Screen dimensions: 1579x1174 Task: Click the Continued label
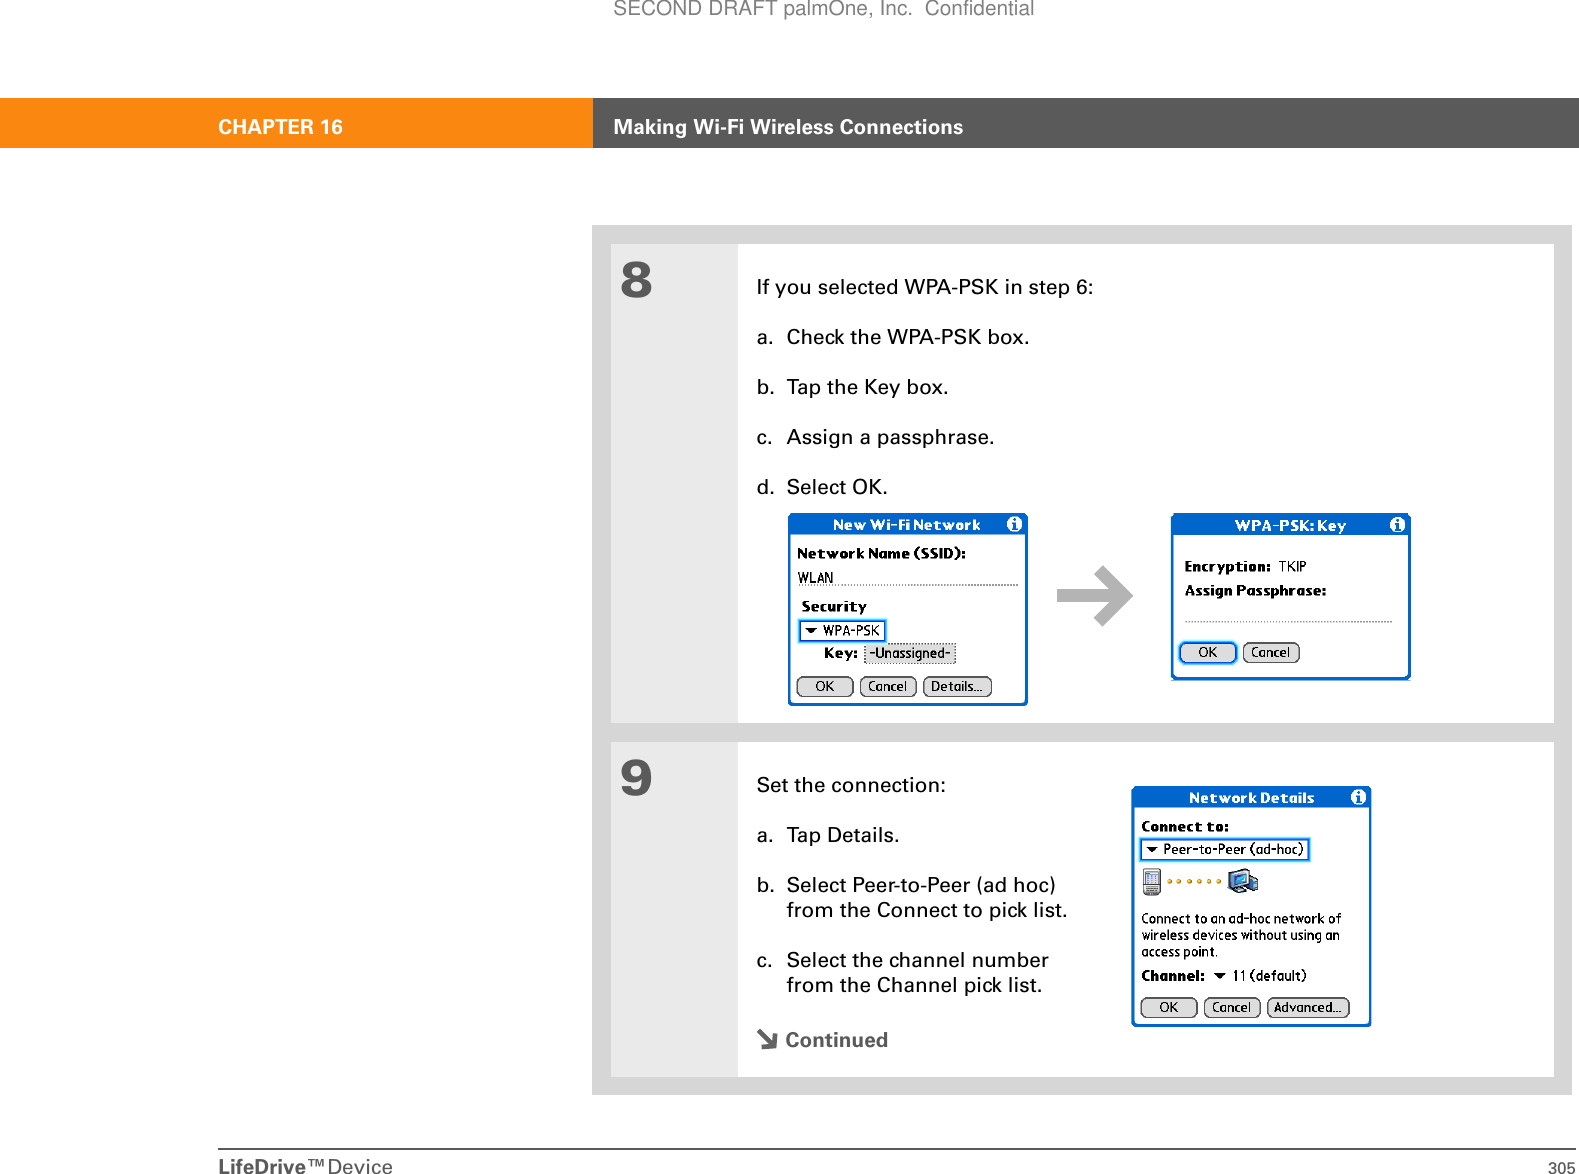tap(836, 1040)
